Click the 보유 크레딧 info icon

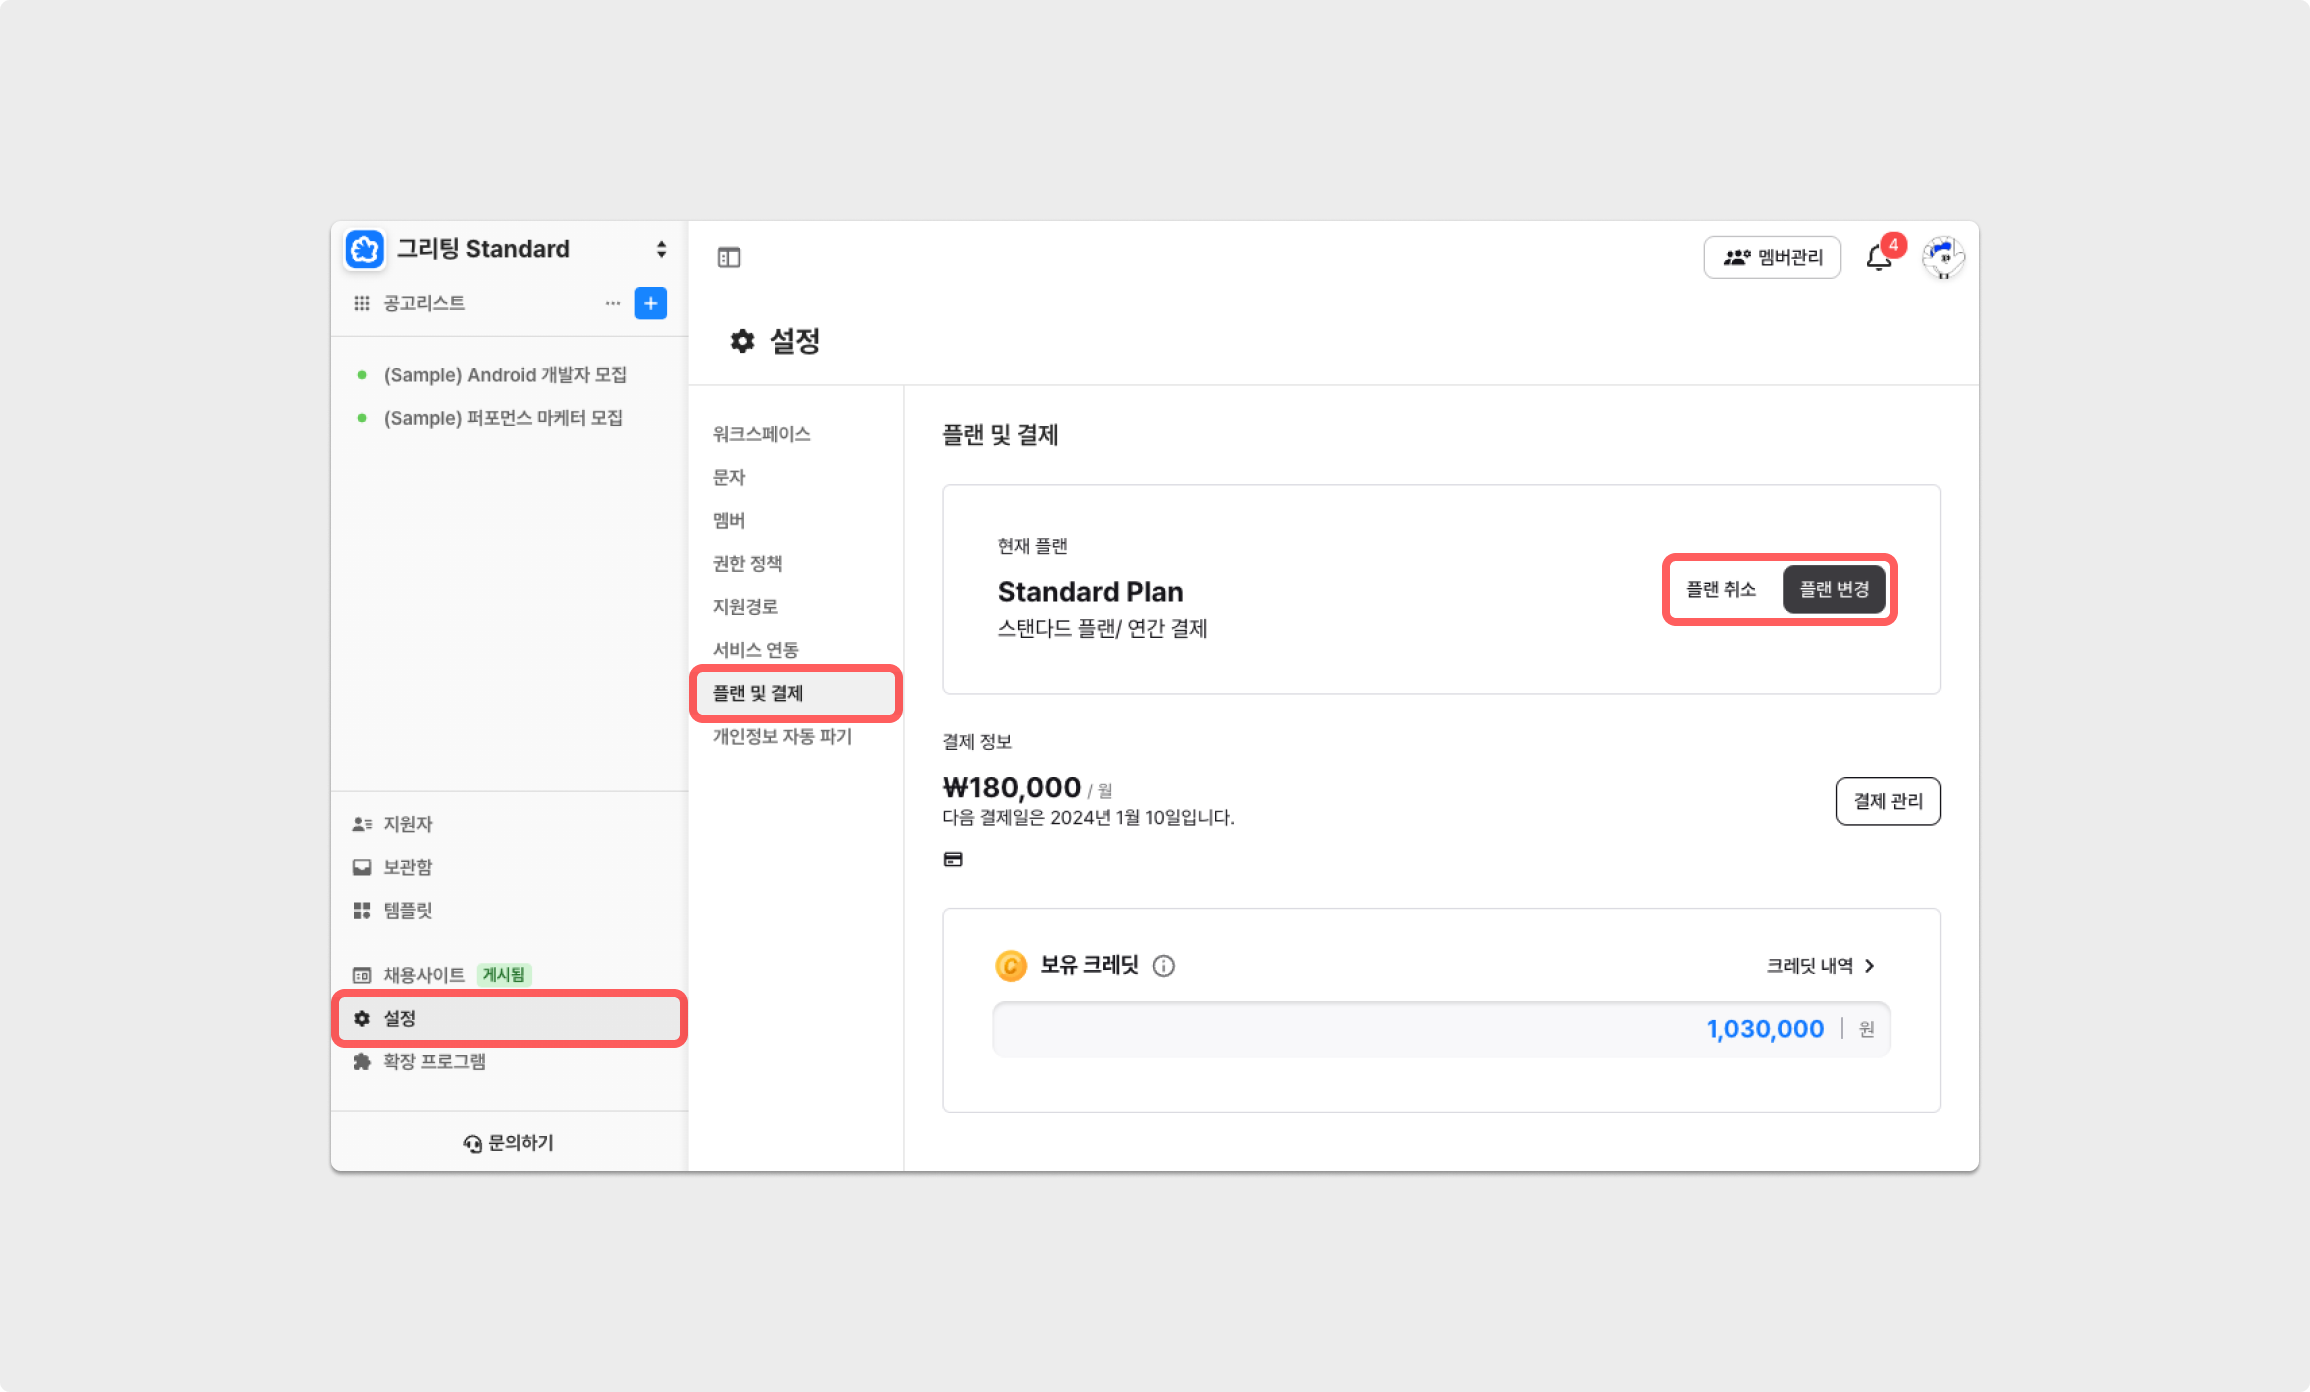pos(1163,966)
